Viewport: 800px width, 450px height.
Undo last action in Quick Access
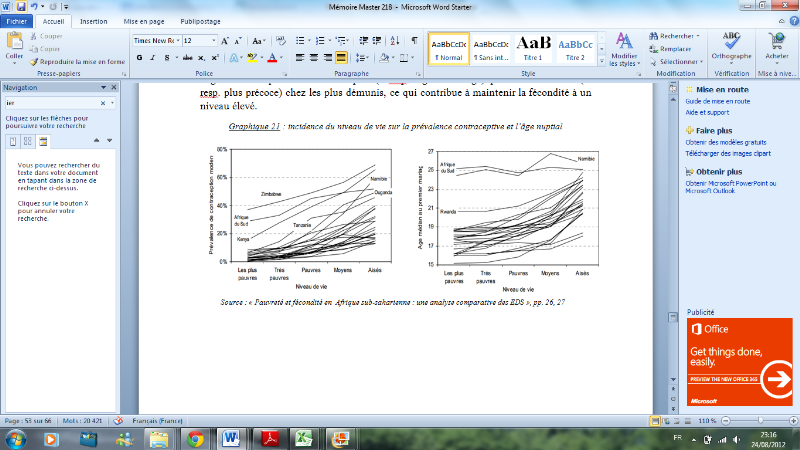34,7
